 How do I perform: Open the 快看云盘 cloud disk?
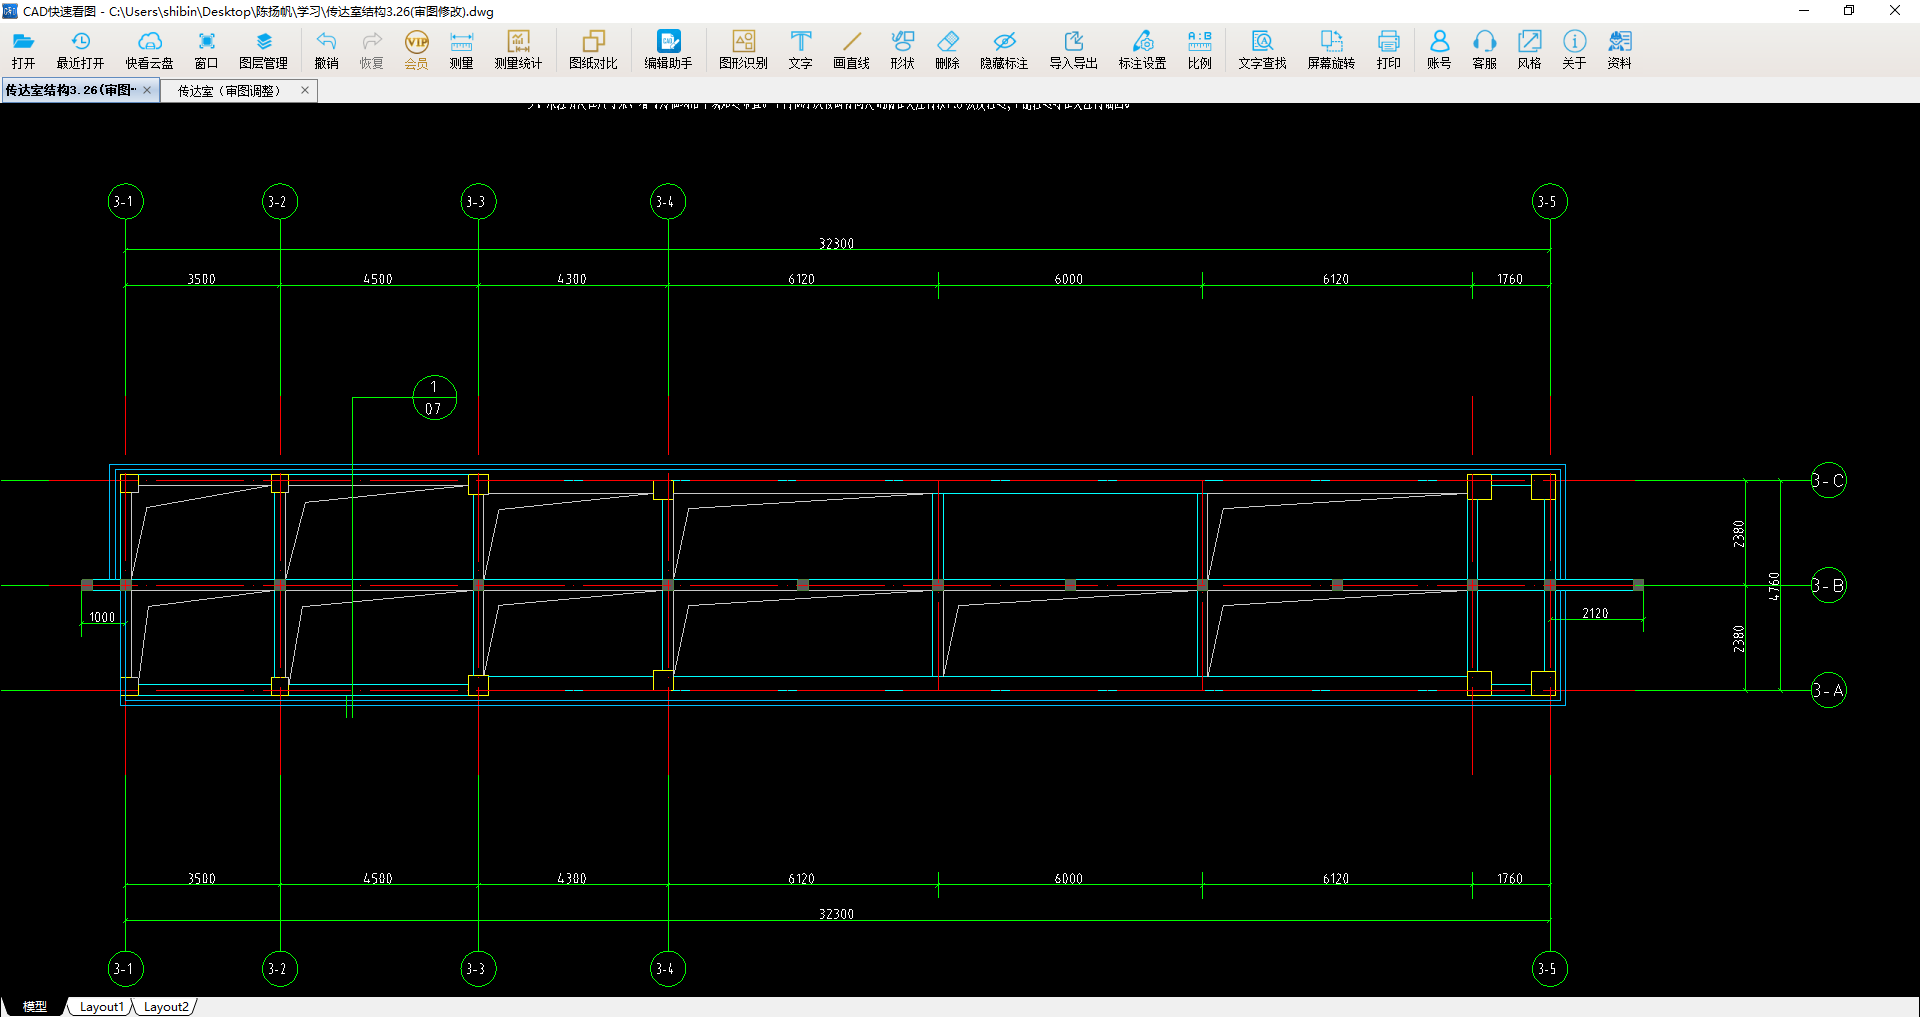point(149,49)
